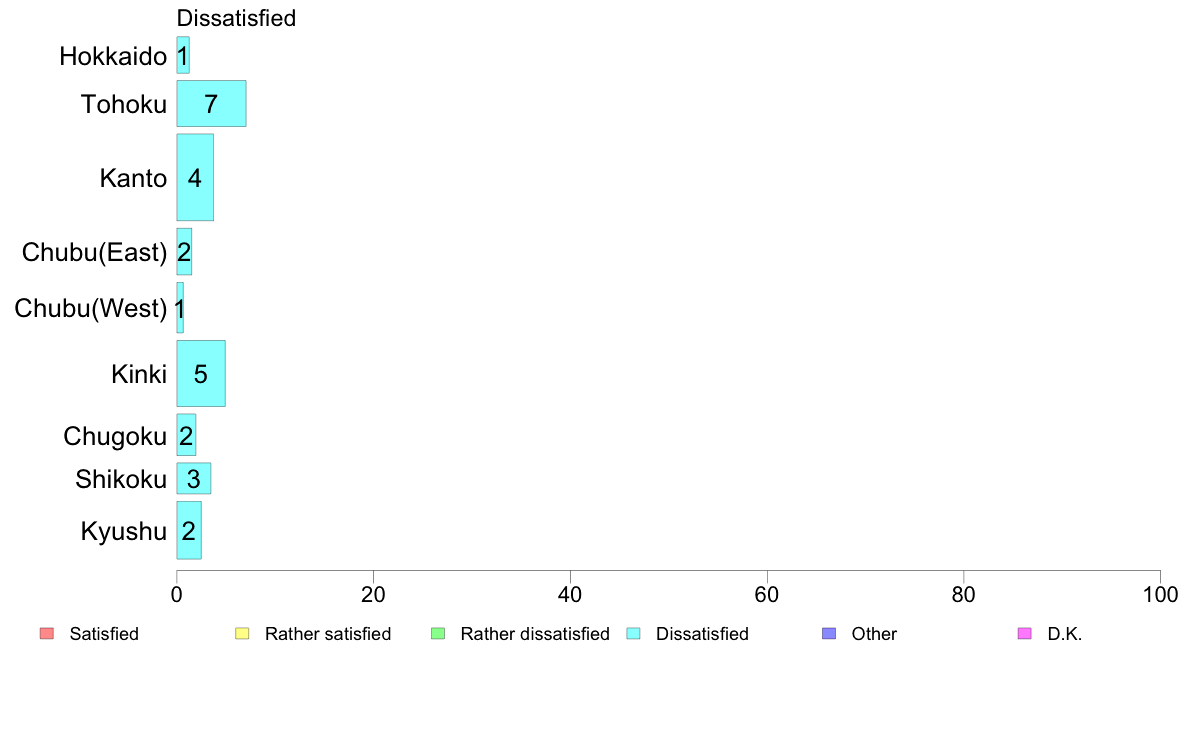Select the Hokkaido bar showing 1
Screen dimensions: 1188x736
point(183,55)
